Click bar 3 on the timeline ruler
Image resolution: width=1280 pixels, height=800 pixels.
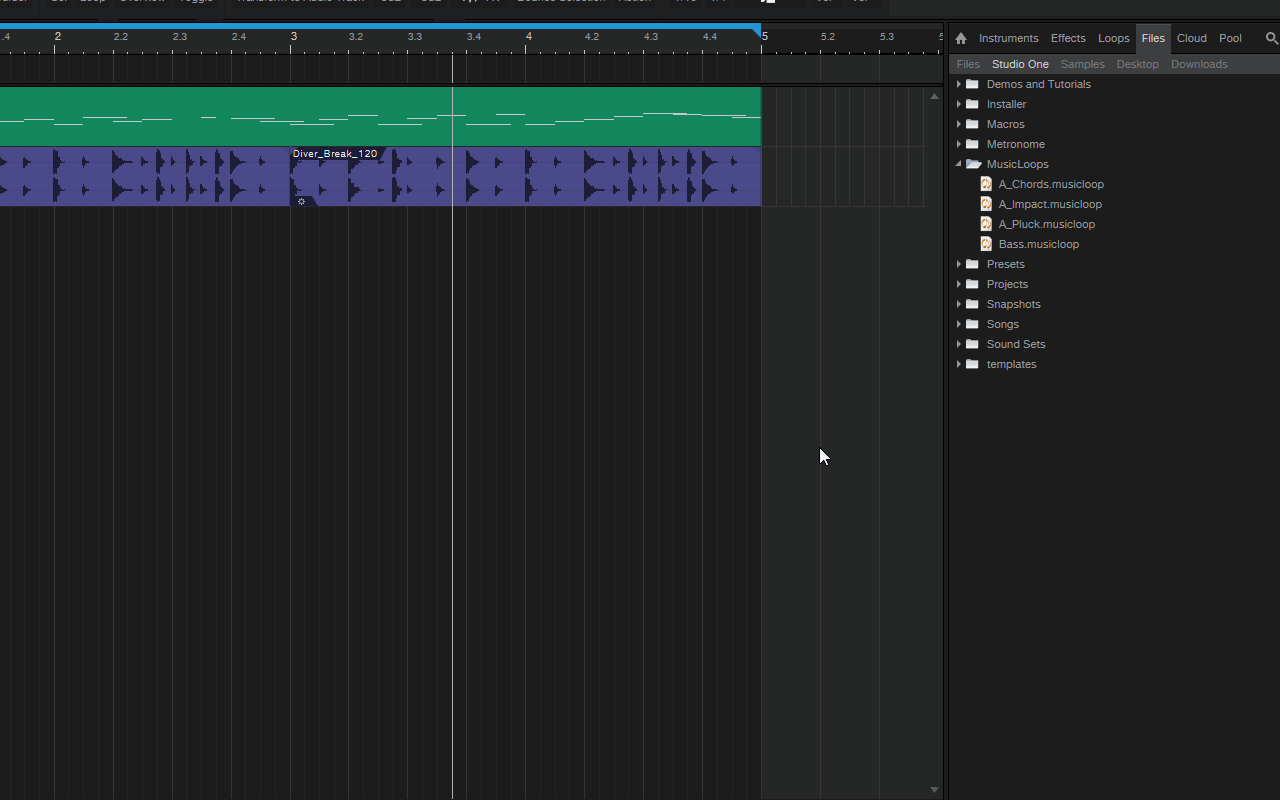click(293, 37)
